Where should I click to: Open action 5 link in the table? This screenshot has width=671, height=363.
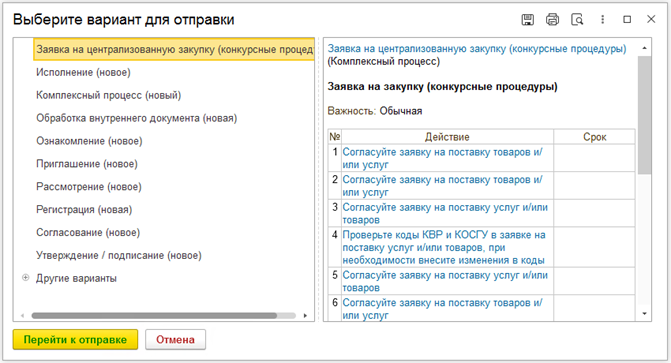pyautogui.click(x=445, y=281)
